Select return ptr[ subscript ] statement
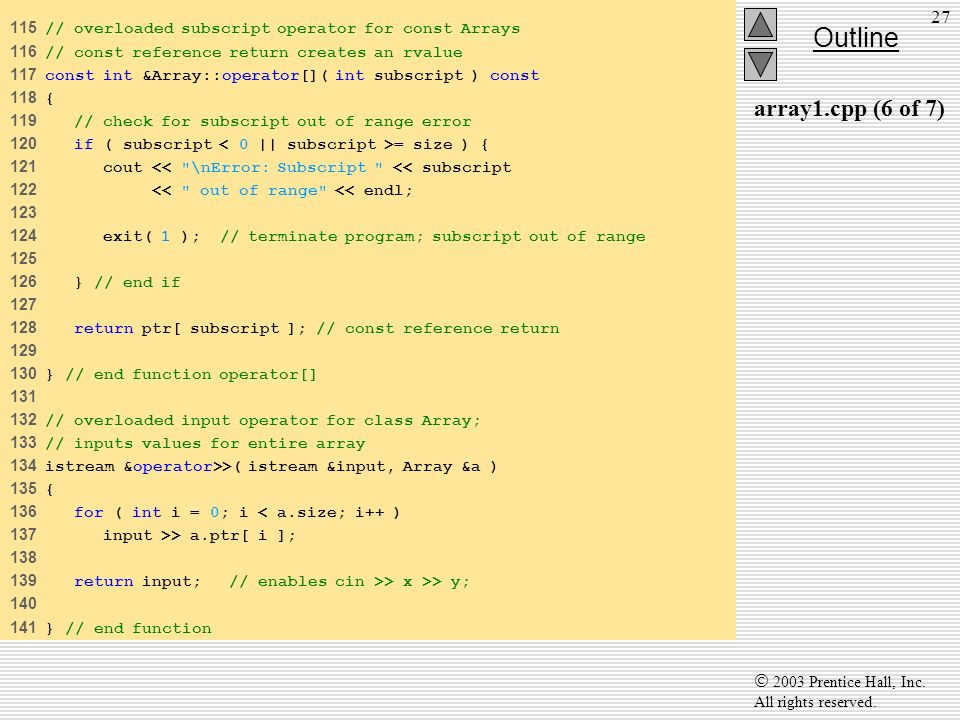 [x=190, y=328]
